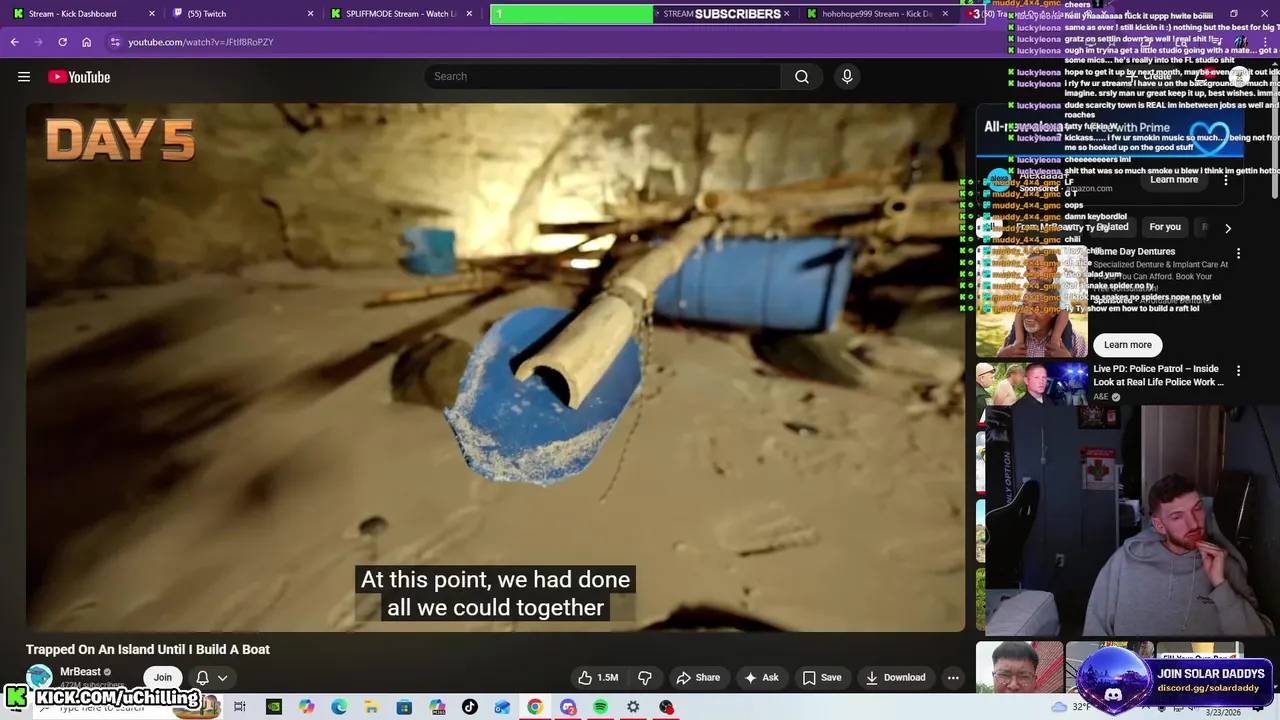Image resolution: width=1280 pixels, height=720 pixels.
Task: Open options menu on the Amazon Prime ad
Action: [1226, 180]
